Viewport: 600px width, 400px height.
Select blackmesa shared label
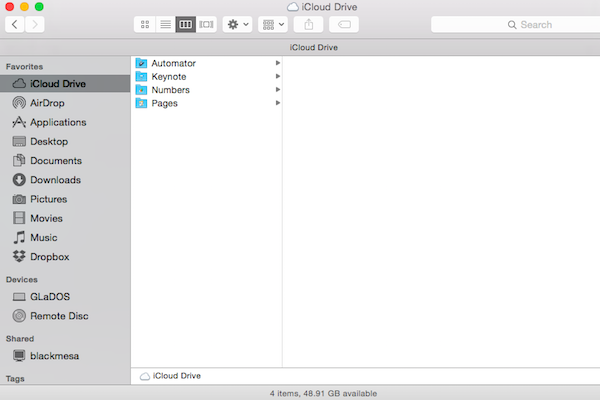tap(55, 356)
